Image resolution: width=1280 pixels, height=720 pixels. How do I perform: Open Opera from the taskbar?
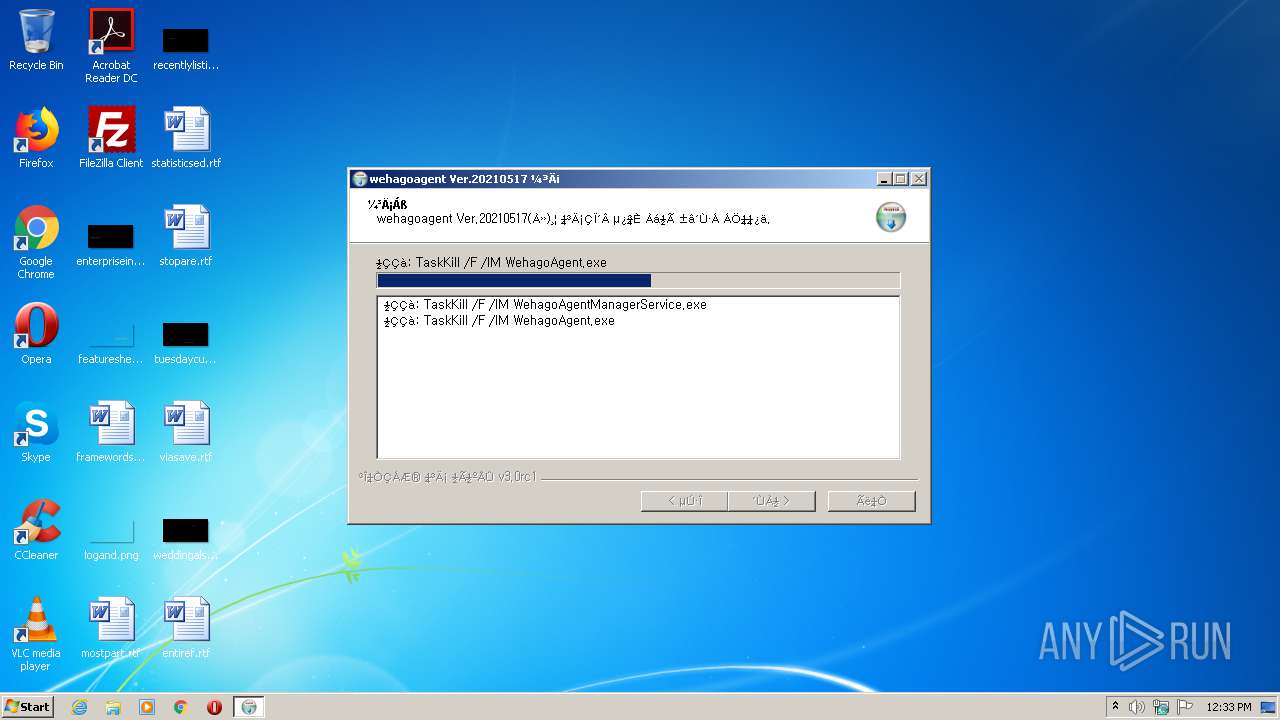tap(214, 707)
